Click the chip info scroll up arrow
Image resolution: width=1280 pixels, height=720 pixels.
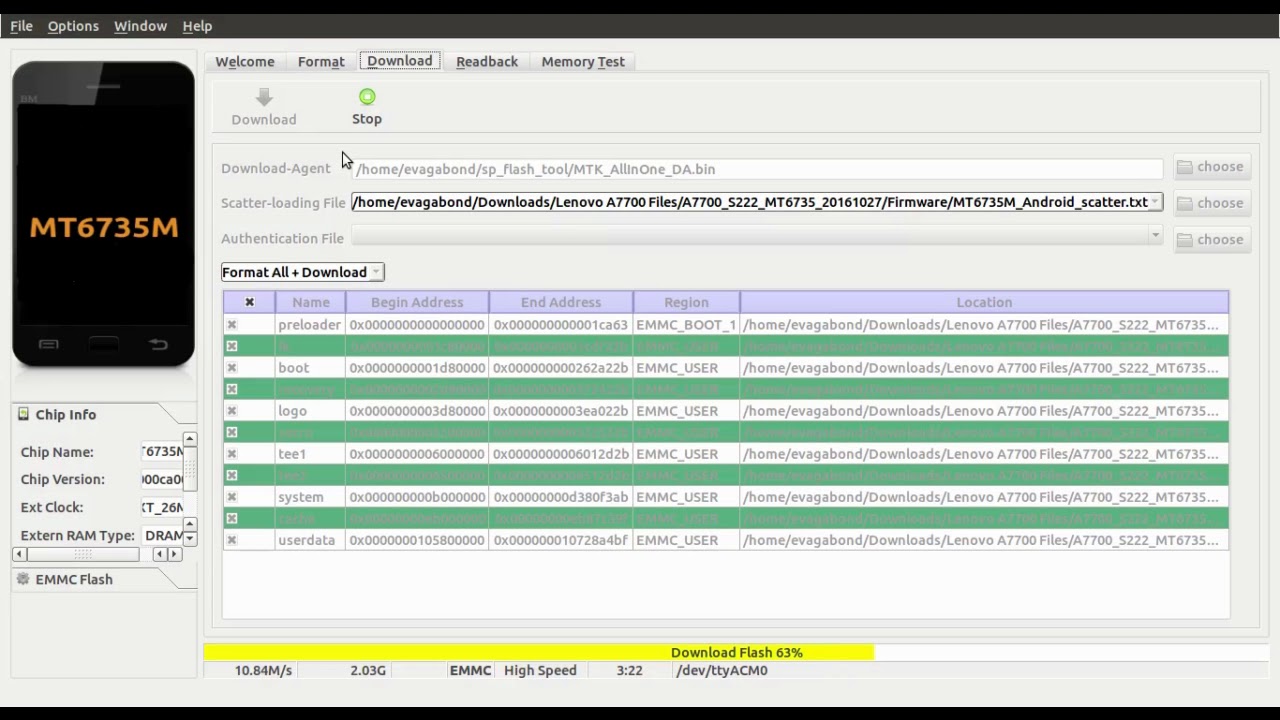click(189, 439)
